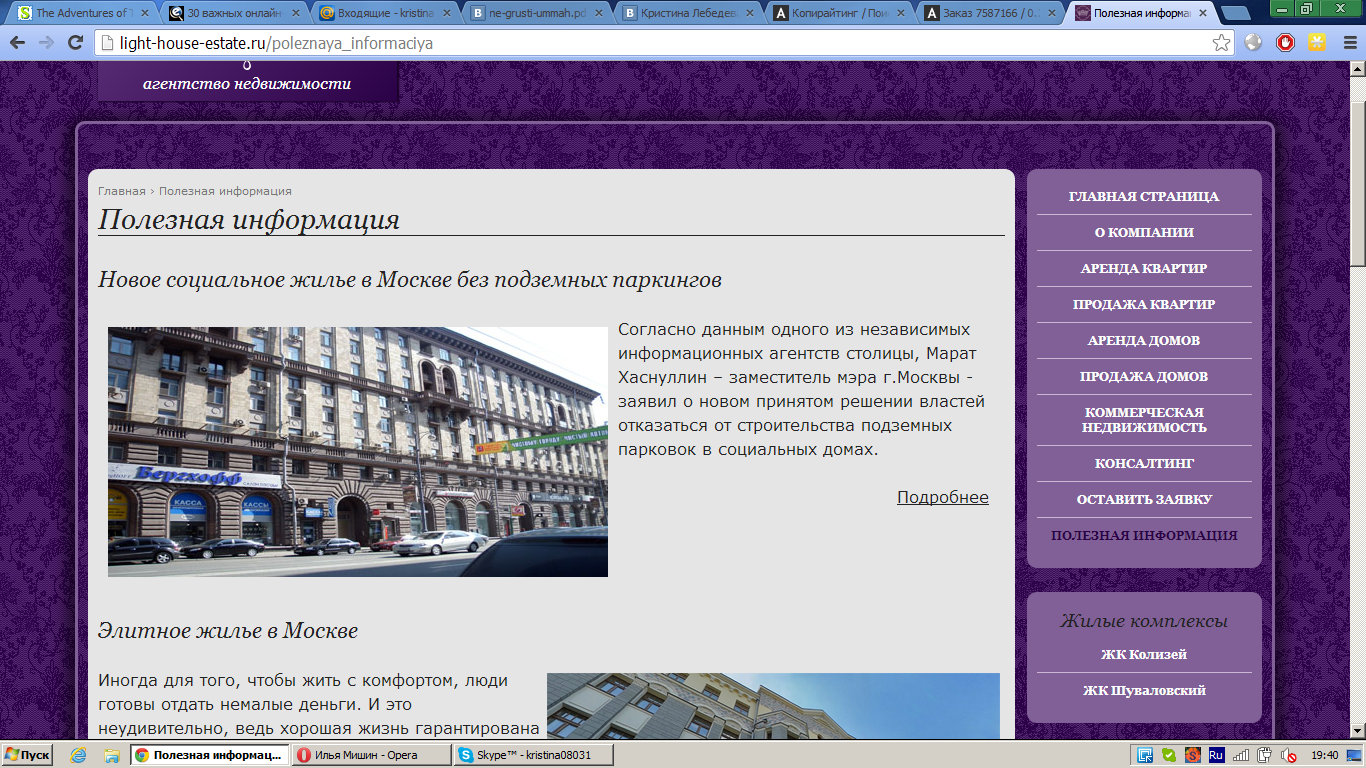The height and width of the screenshot is (768, 1366).
Task: Click scrollbar up arrow at top
Action: coord(1358,69)
